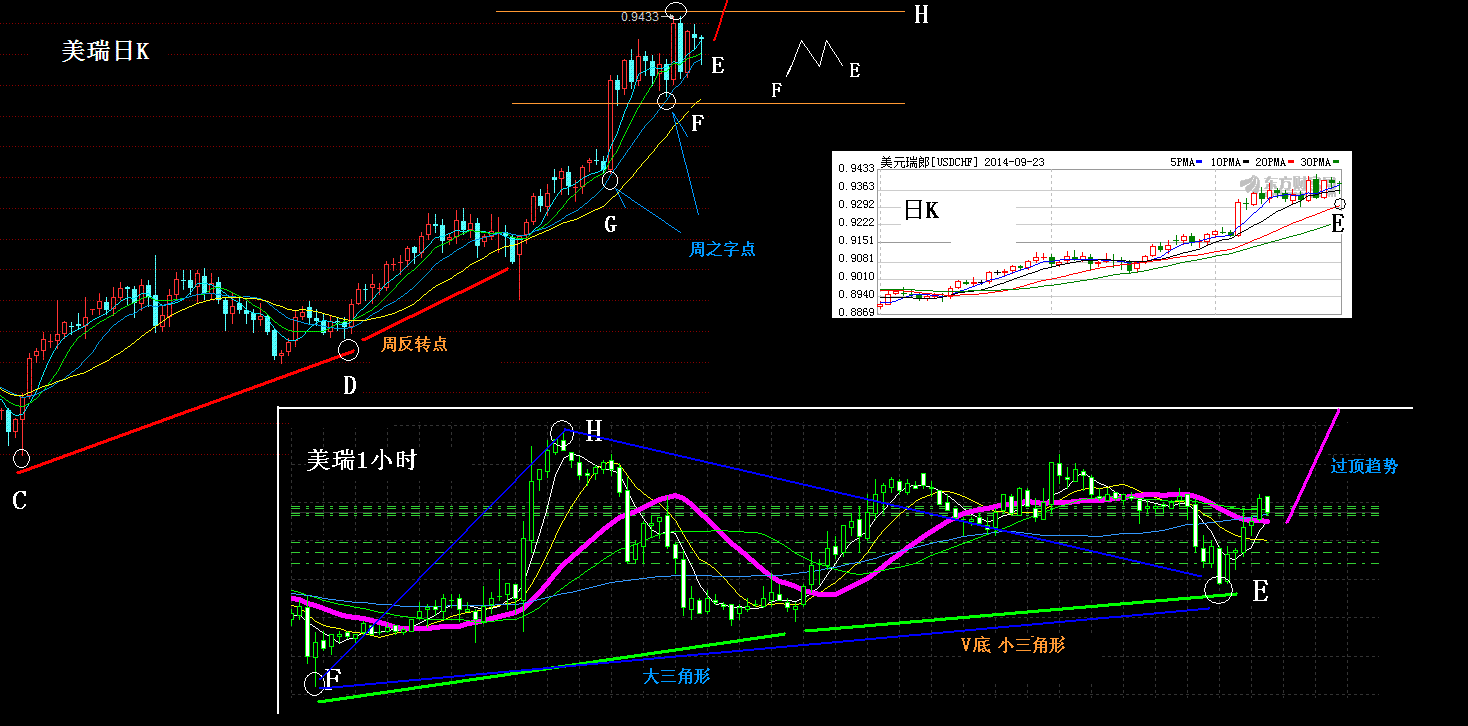Image resolution: width=1468 pixels, height=726 pixels.
Task: Click the letter C at the chart's lower left
Action: point(19,500)
